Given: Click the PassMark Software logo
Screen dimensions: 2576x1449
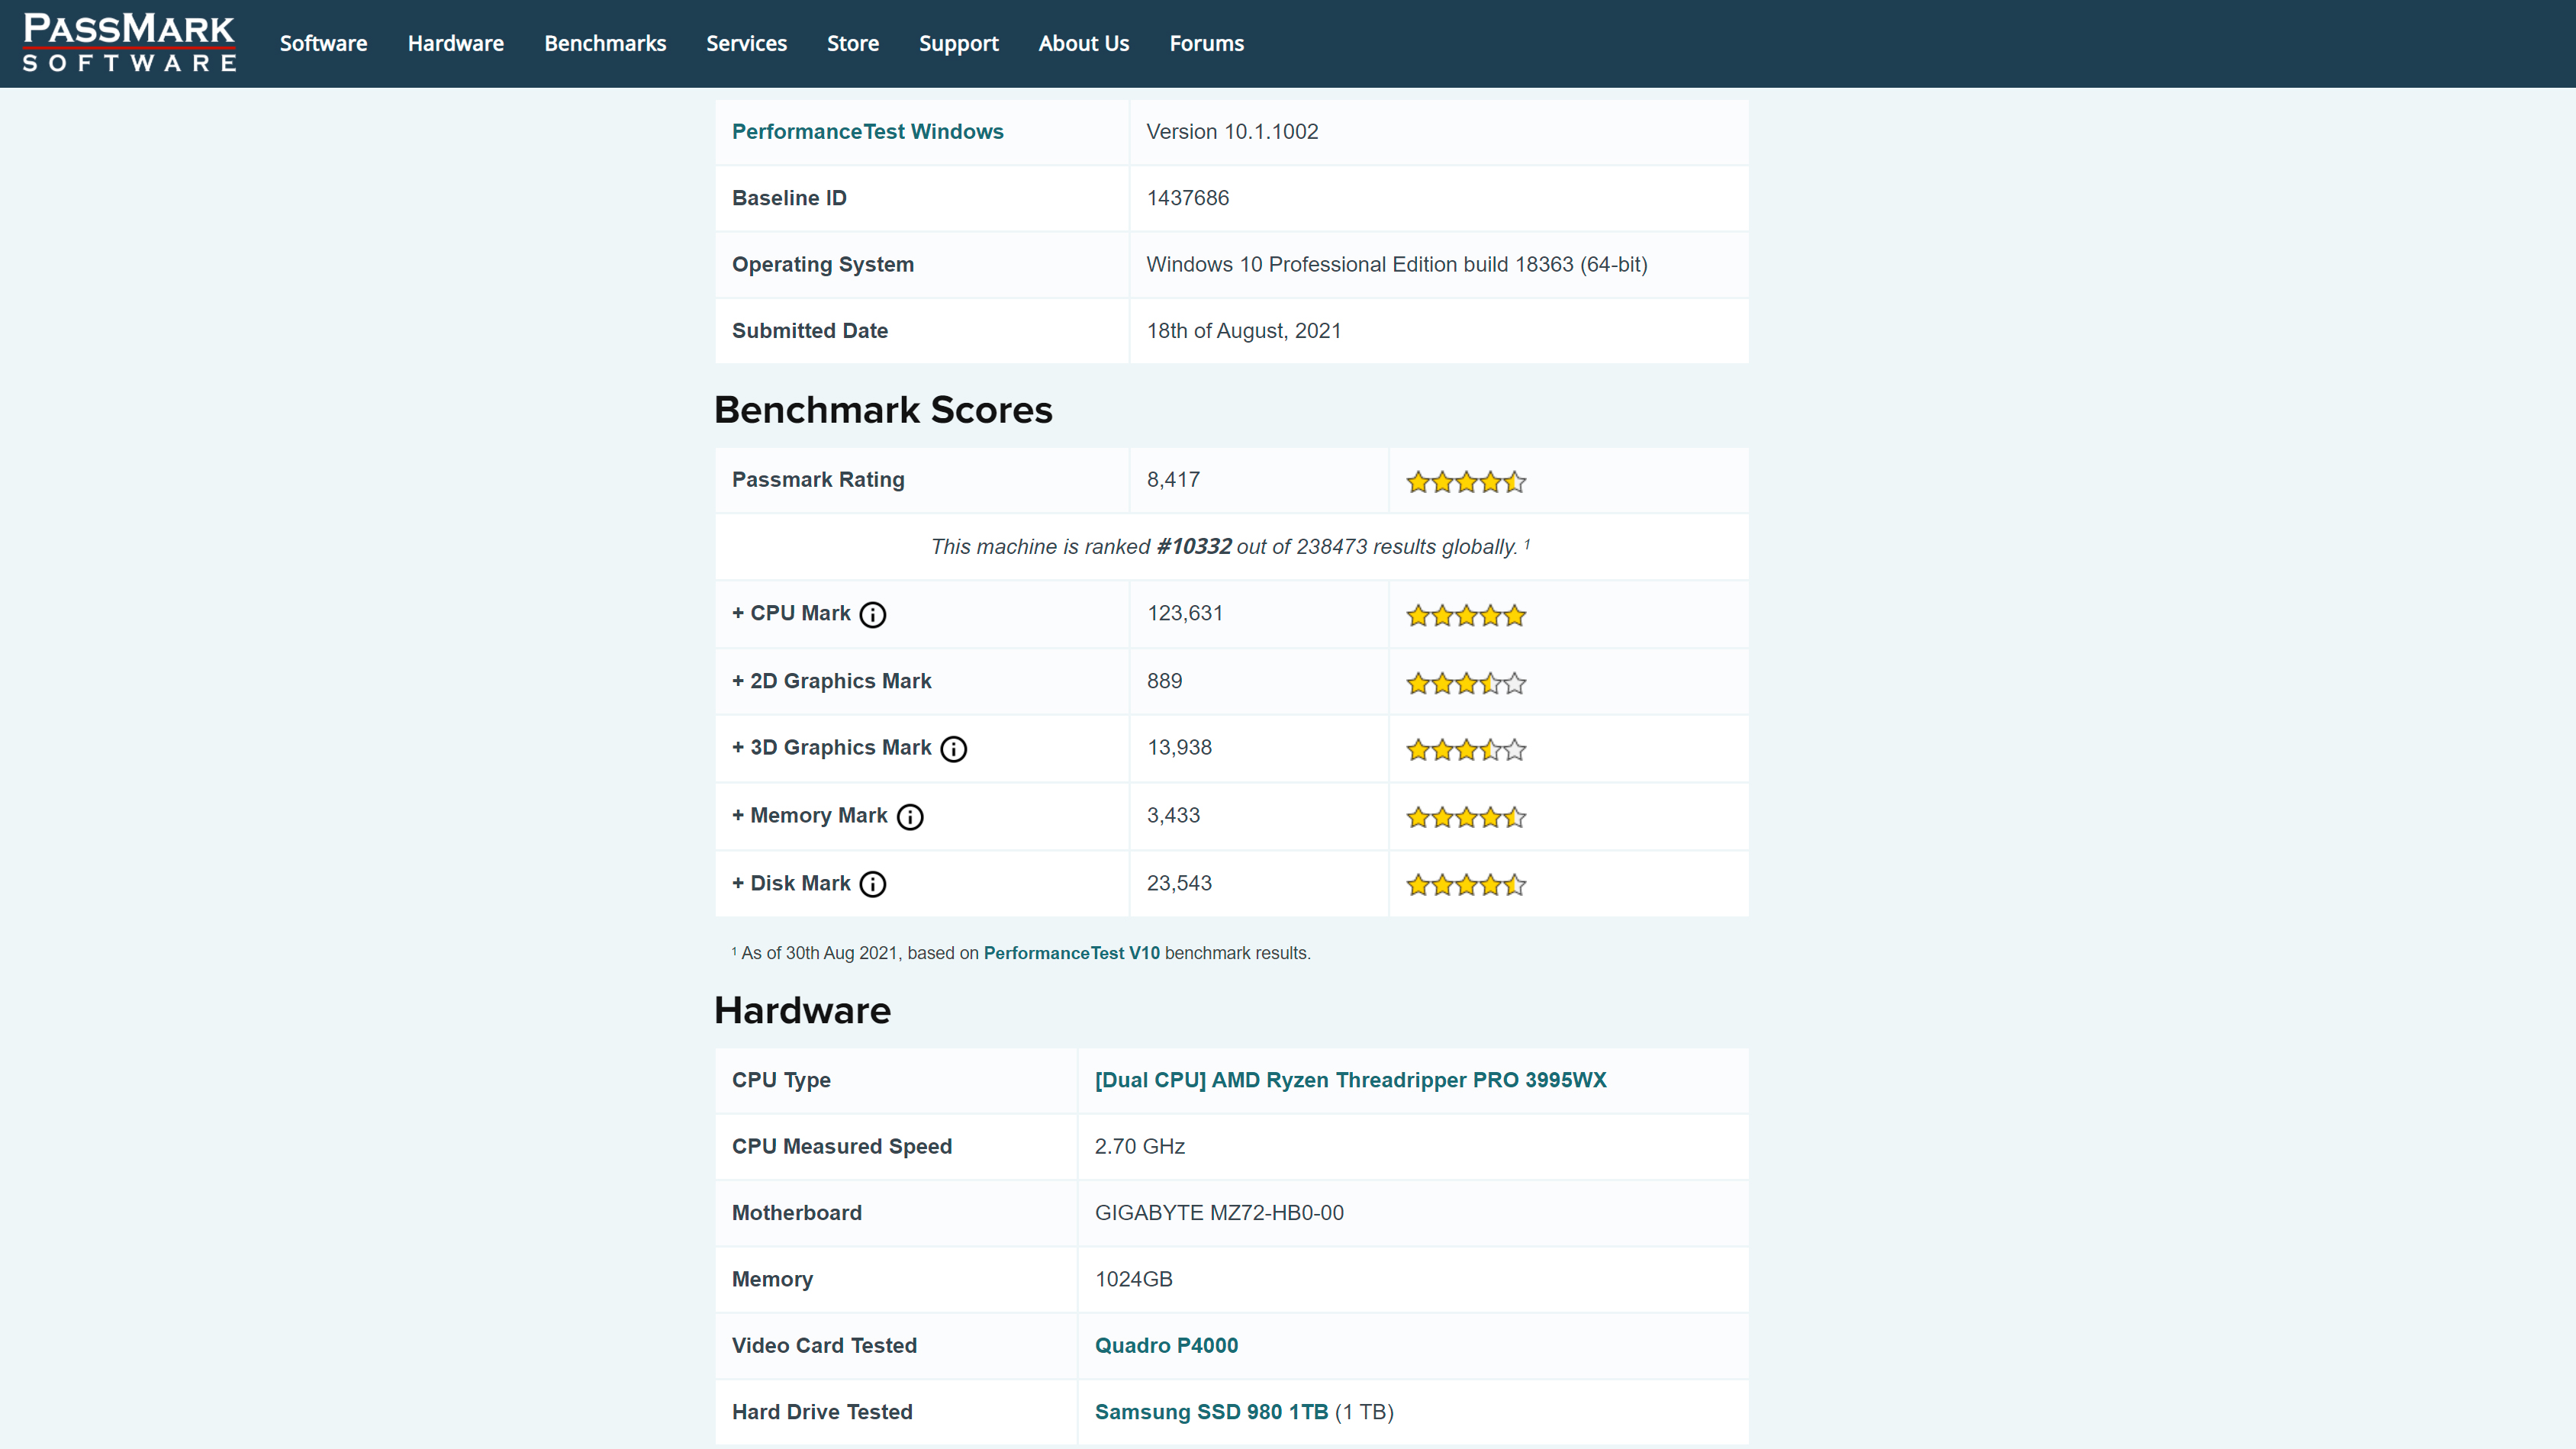Looking at the screenshot, I should (129, 43).
